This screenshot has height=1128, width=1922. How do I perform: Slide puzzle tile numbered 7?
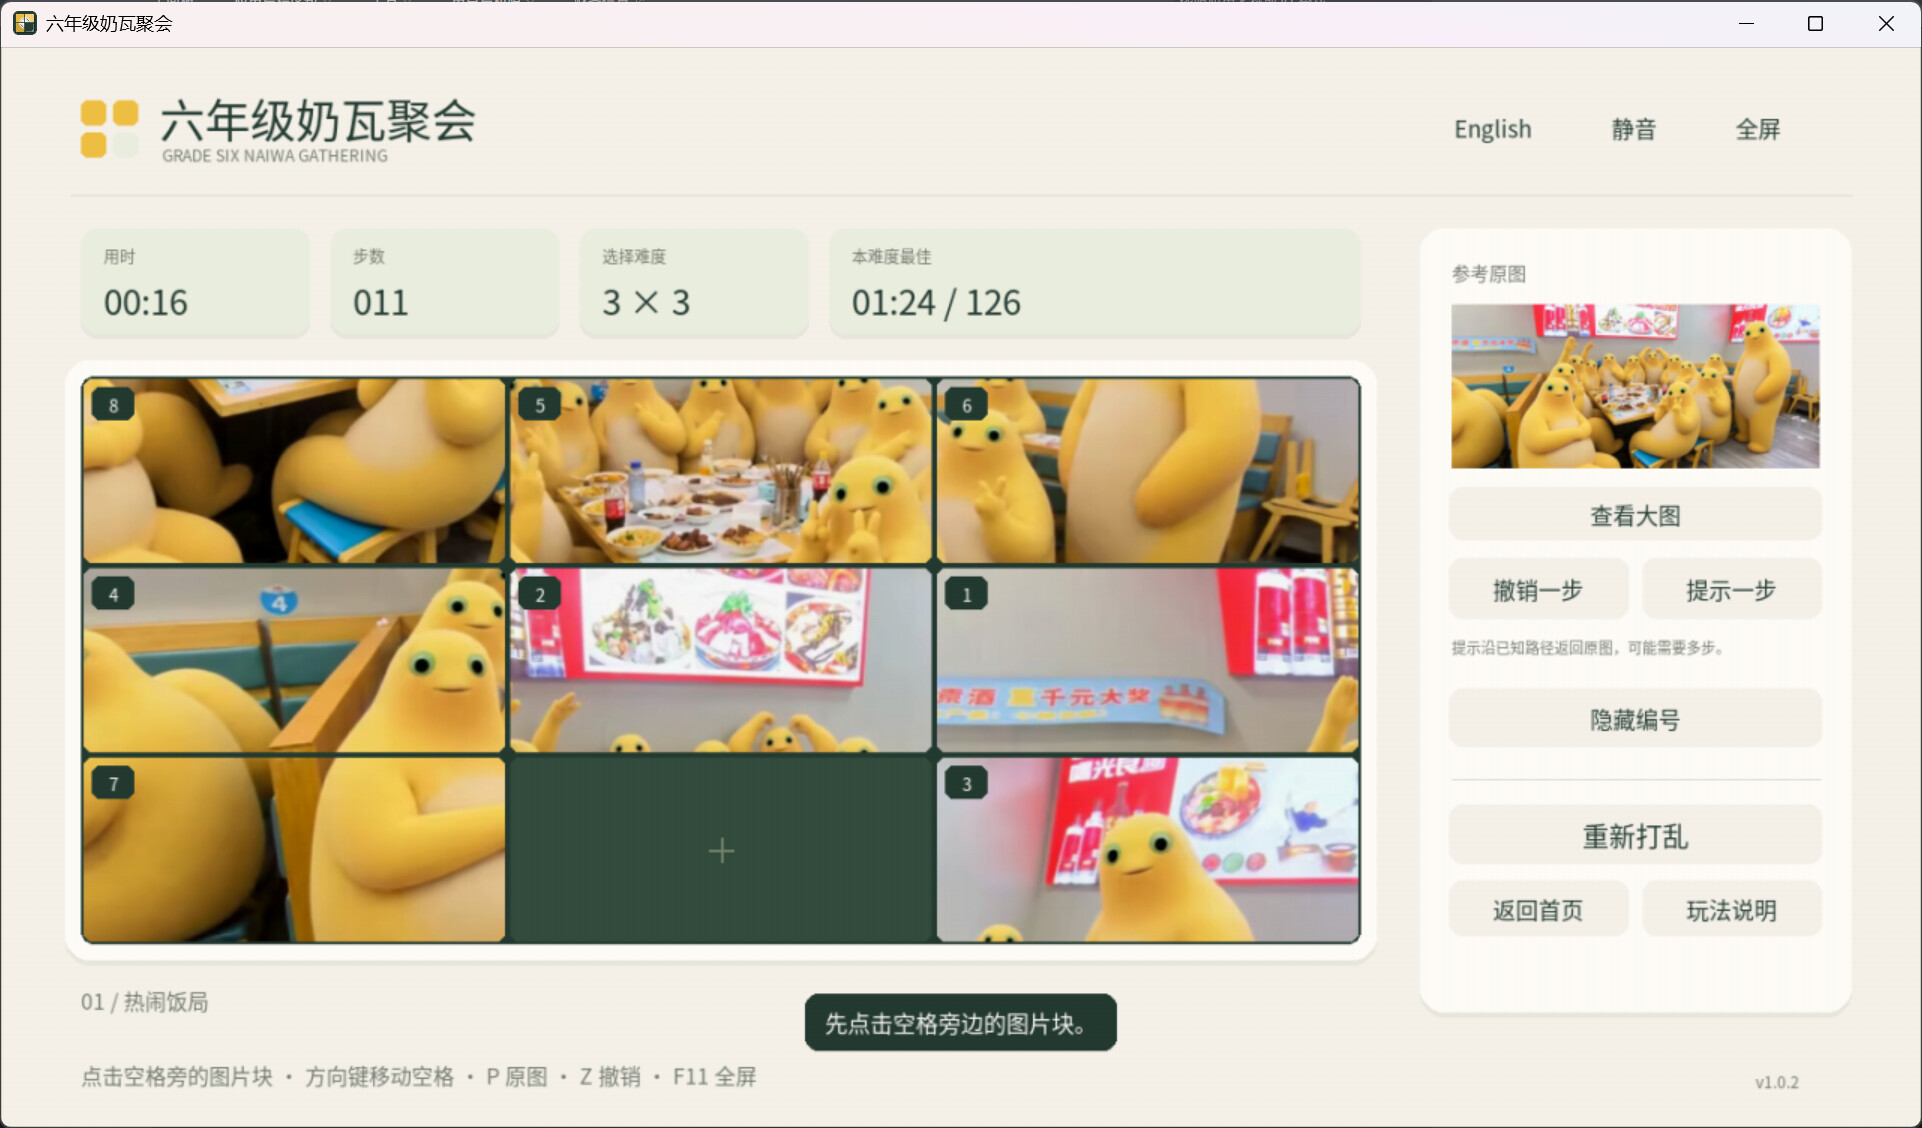coord(294,849)
